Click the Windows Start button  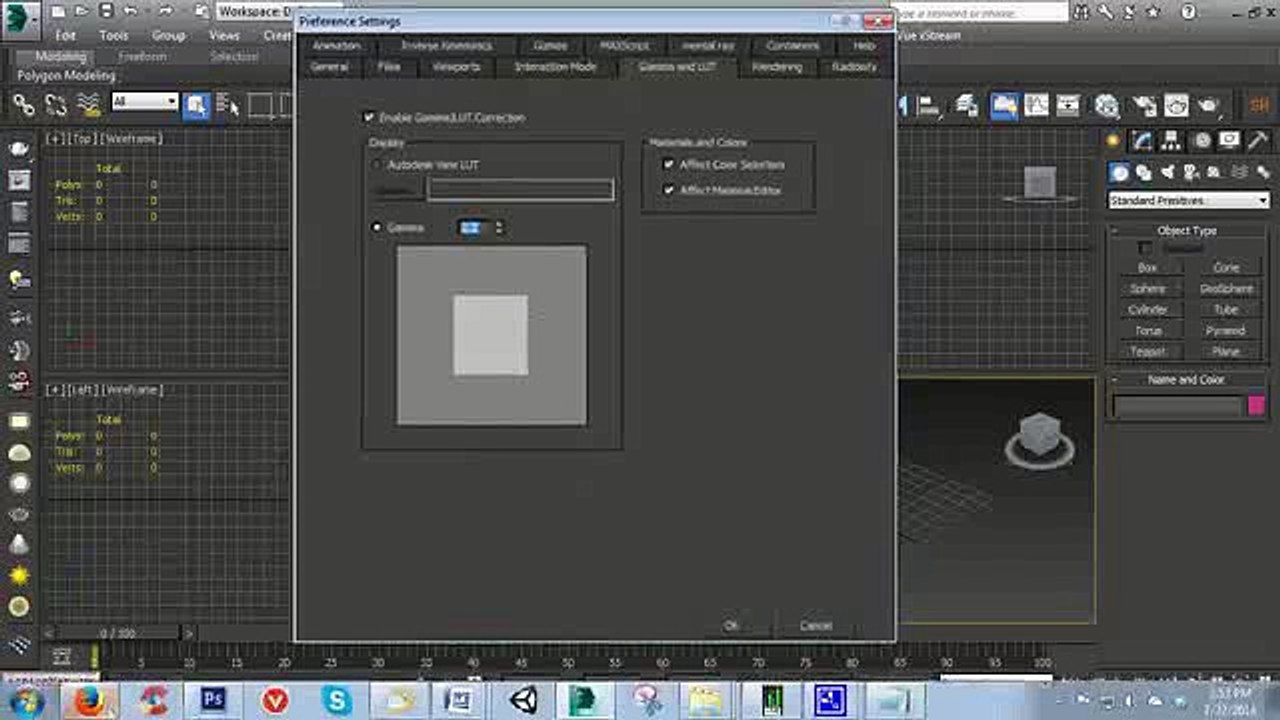27,700
